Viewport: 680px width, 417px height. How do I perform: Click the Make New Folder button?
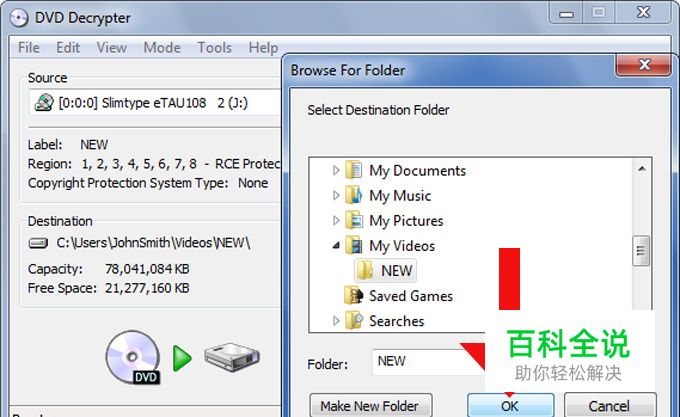[371, 406]
